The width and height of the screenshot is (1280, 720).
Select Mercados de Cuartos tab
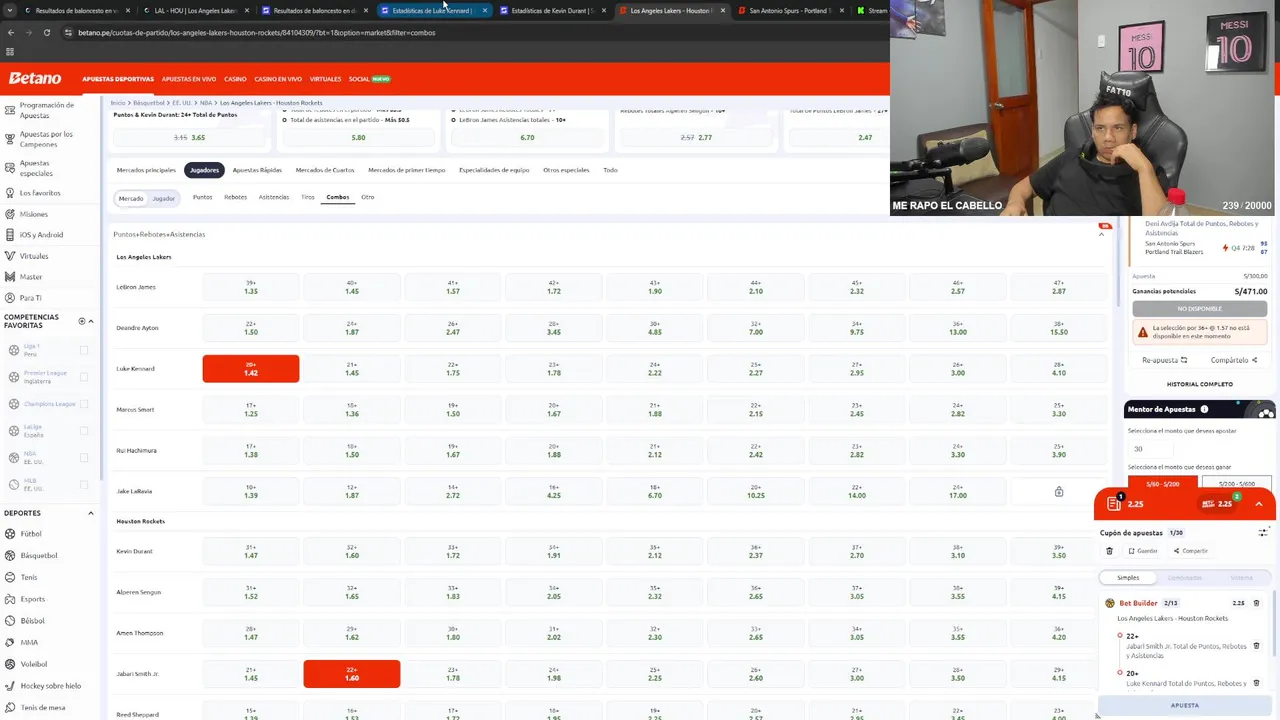[x=325, y=170]
